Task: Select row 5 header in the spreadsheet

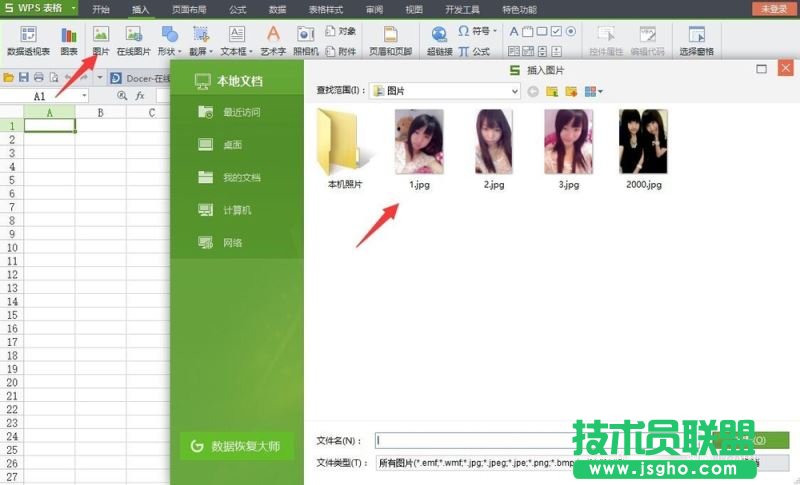Action: tap(12, 180)
